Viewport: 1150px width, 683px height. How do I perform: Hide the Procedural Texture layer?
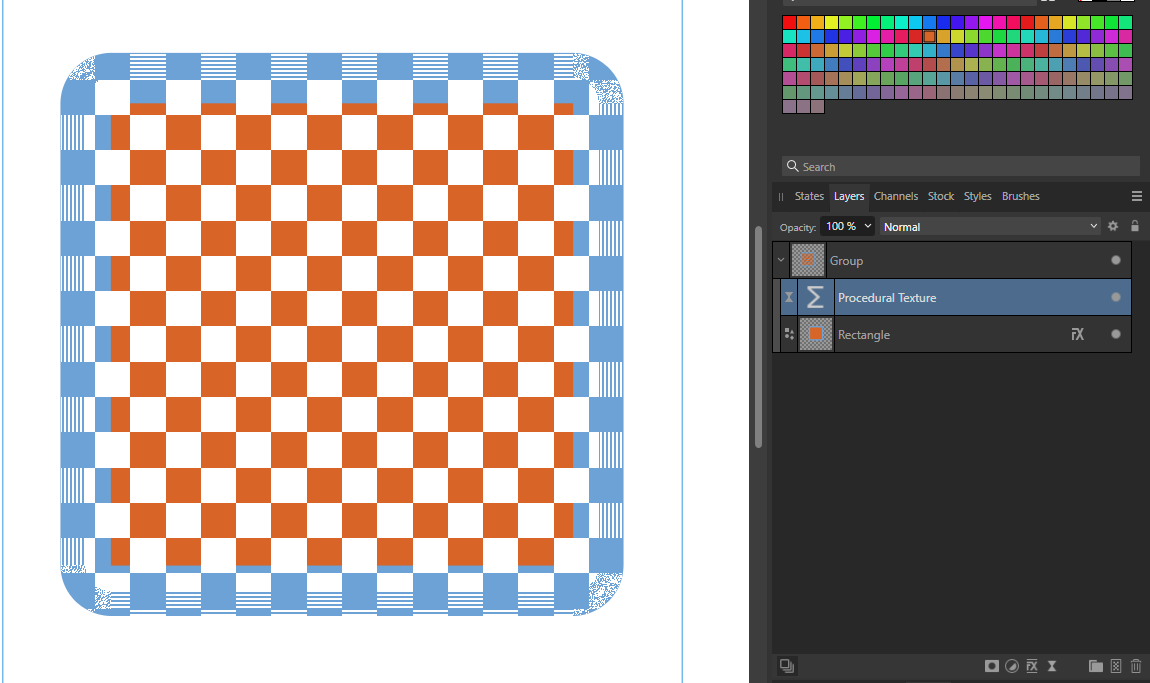click(x=1115, y=297)
